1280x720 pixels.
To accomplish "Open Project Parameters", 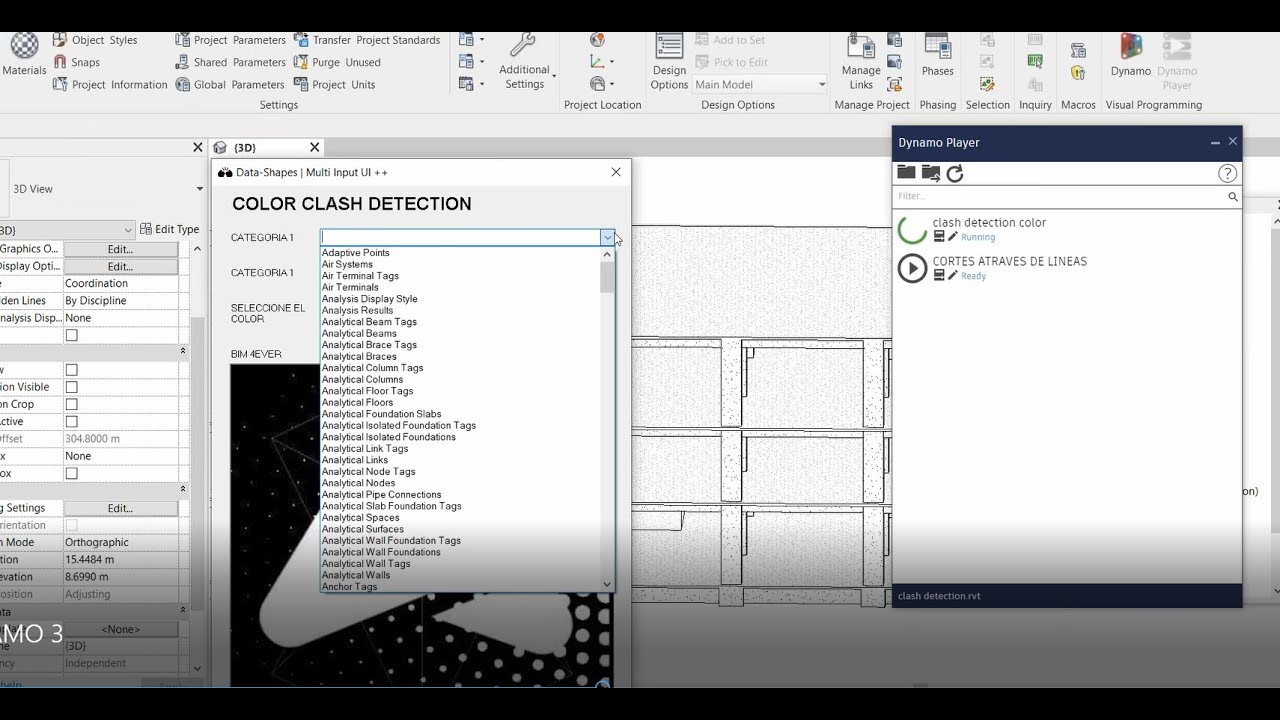I will point(230,40).
